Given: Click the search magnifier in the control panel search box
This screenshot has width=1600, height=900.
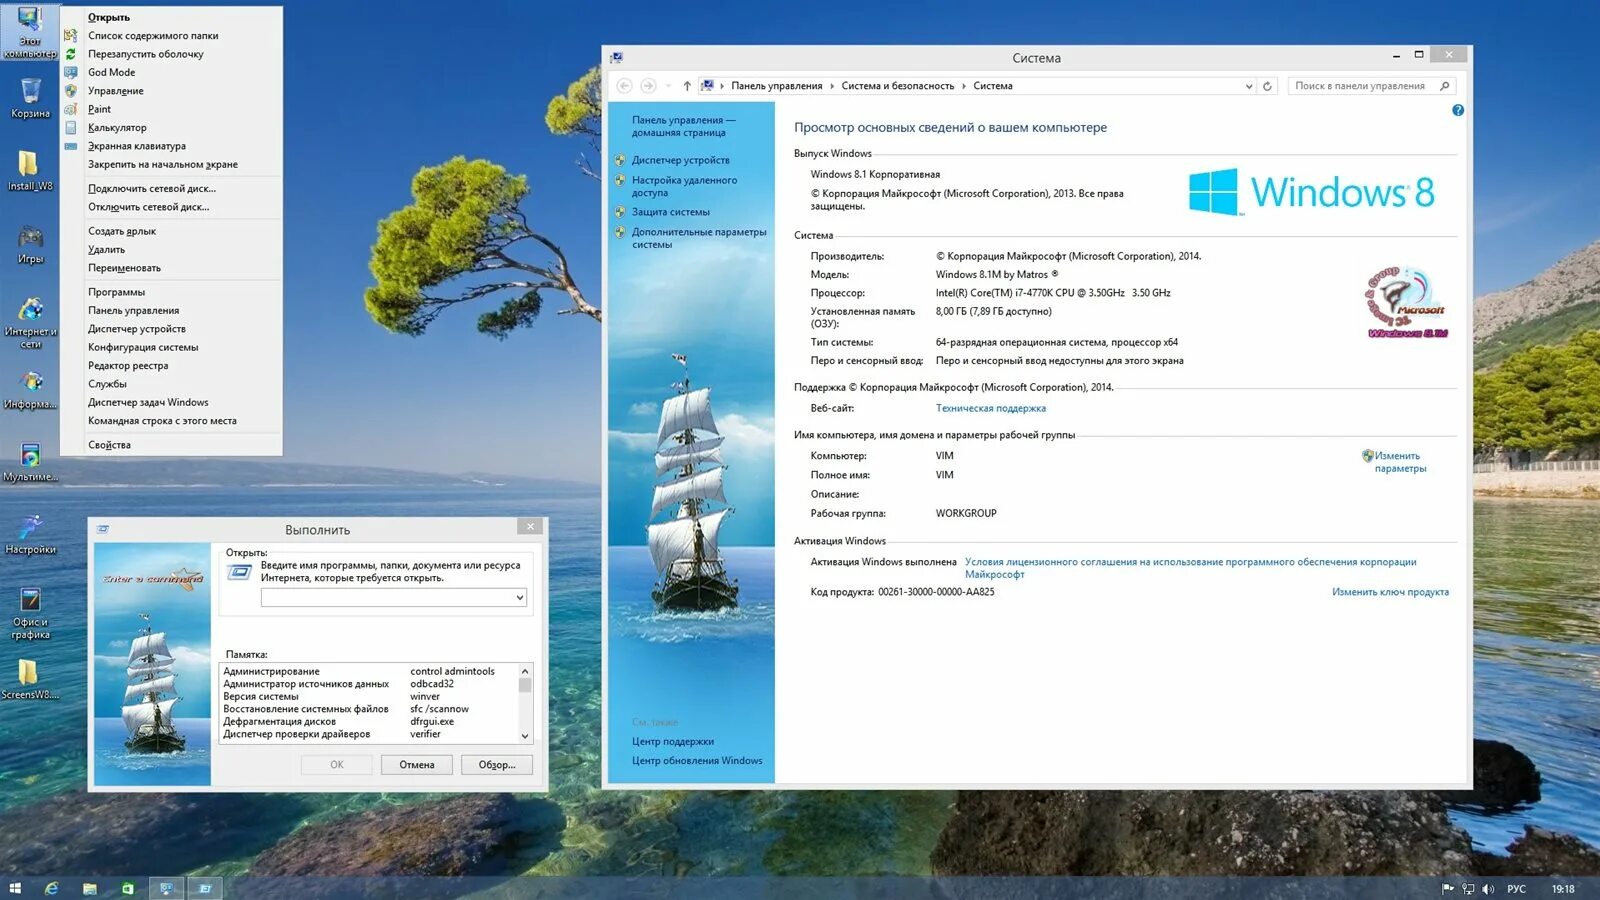Looking at the screenshot, I should [1444, 86].
